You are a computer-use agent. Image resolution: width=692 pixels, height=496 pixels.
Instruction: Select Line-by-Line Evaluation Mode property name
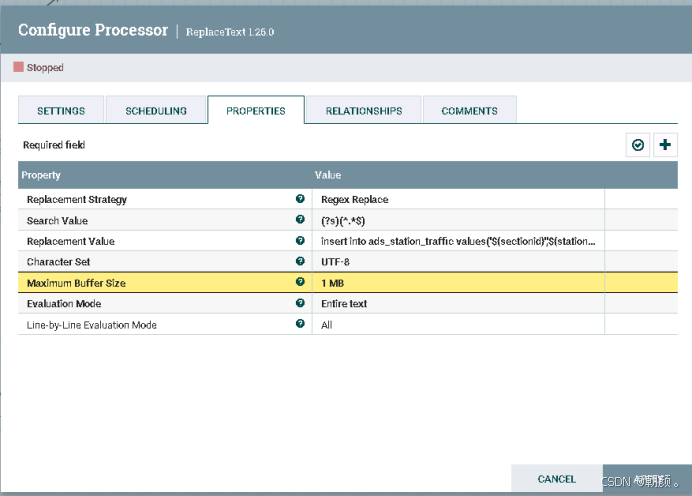(x=92, y=325)
